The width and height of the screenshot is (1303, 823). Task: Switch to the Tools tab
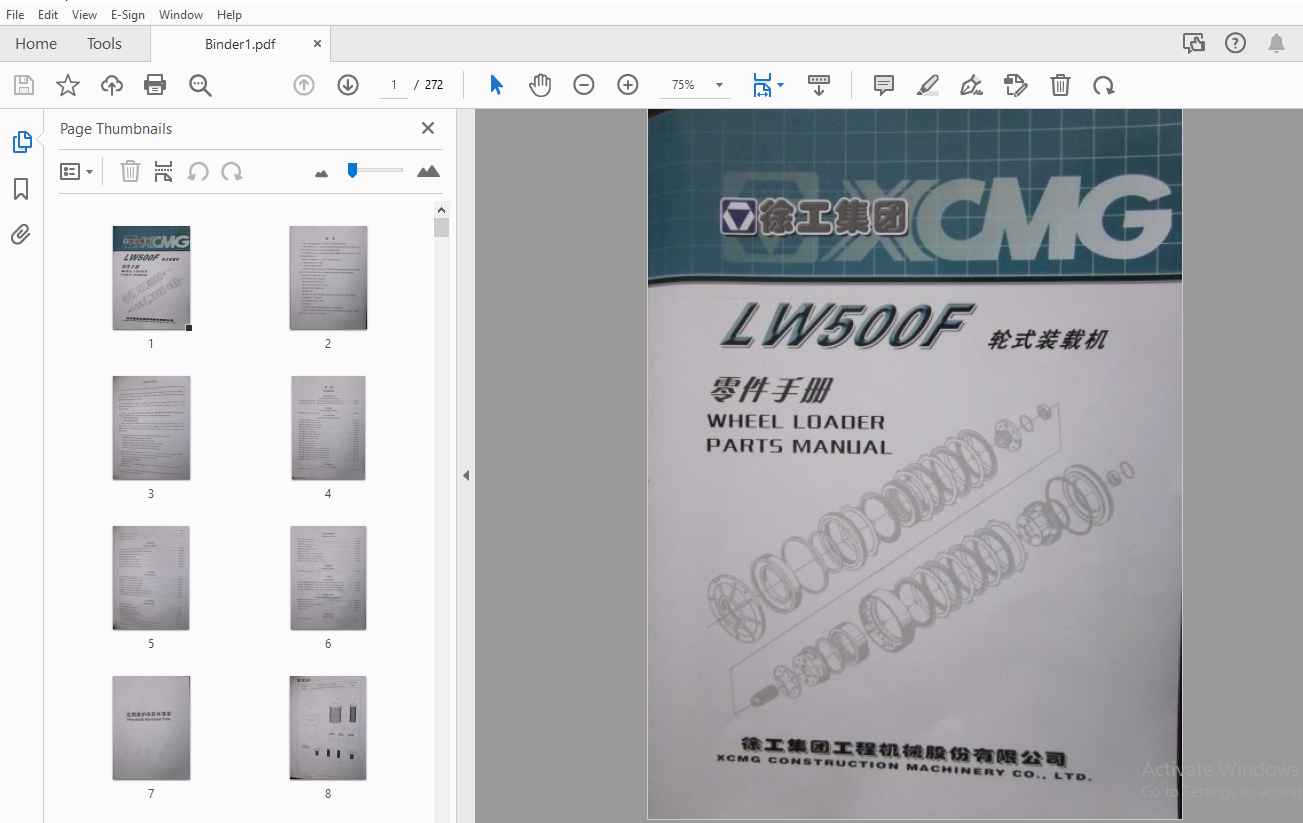point(104,43)
